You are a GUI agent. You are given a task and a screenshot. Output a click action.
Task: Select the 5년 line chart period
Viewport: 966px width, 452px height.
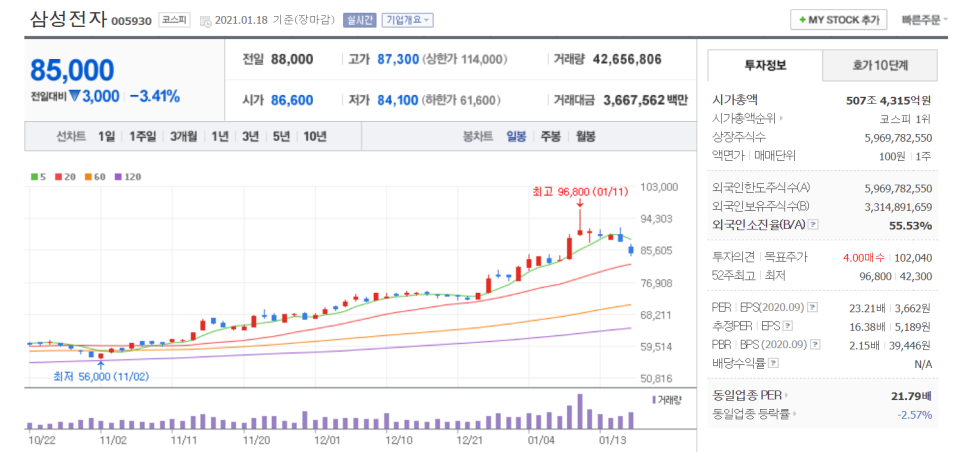(x=281, y=137)
